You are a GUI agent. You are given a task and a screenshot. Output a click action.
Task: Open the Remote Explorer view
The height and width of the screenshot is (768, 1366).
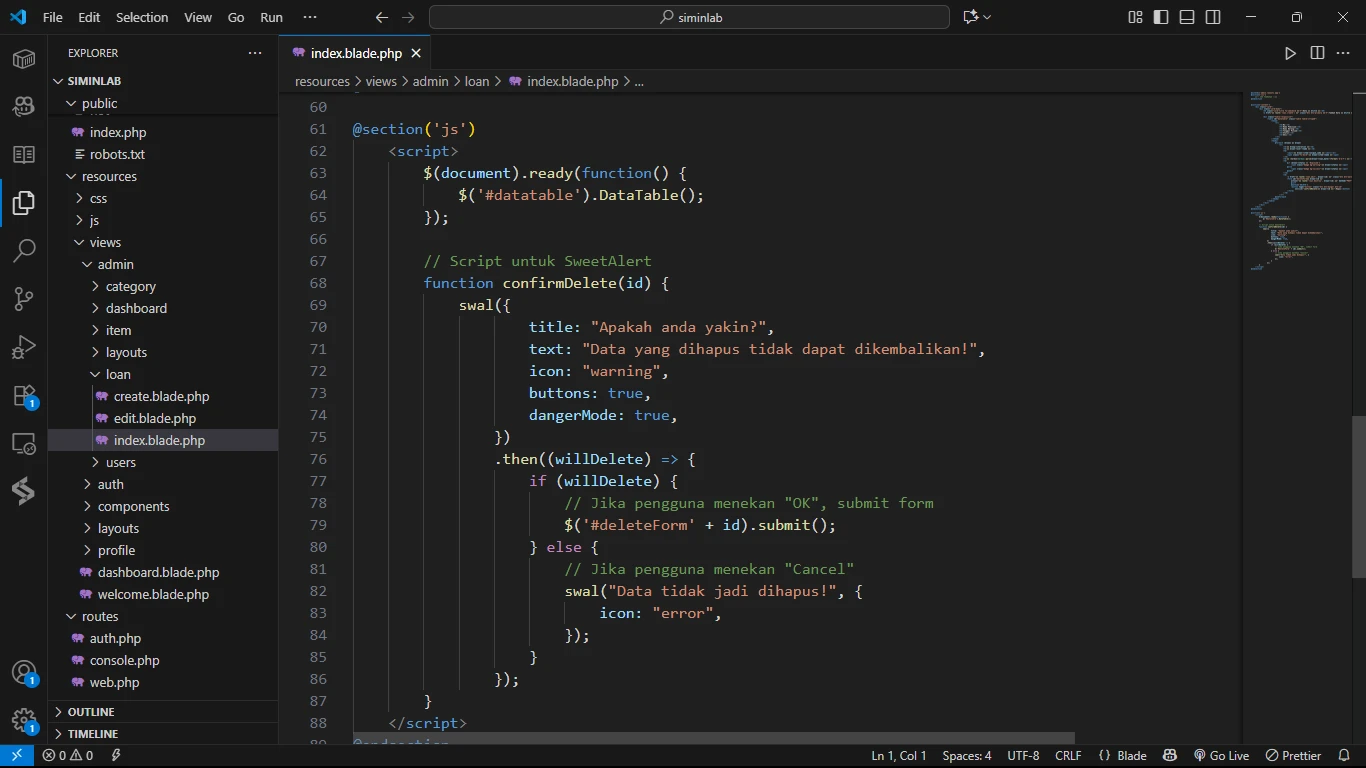point(24,443)
